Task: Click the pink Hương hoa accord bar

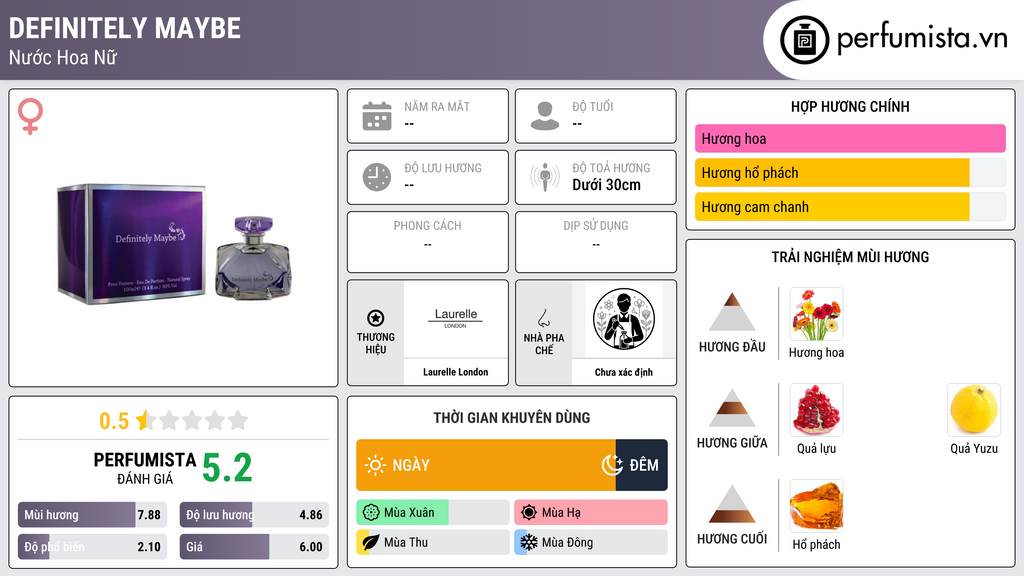Action: tap(850, 138)
